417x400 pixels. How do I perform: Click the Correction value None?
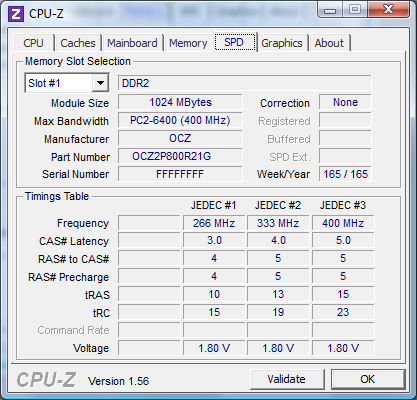(x=345, y=102)
